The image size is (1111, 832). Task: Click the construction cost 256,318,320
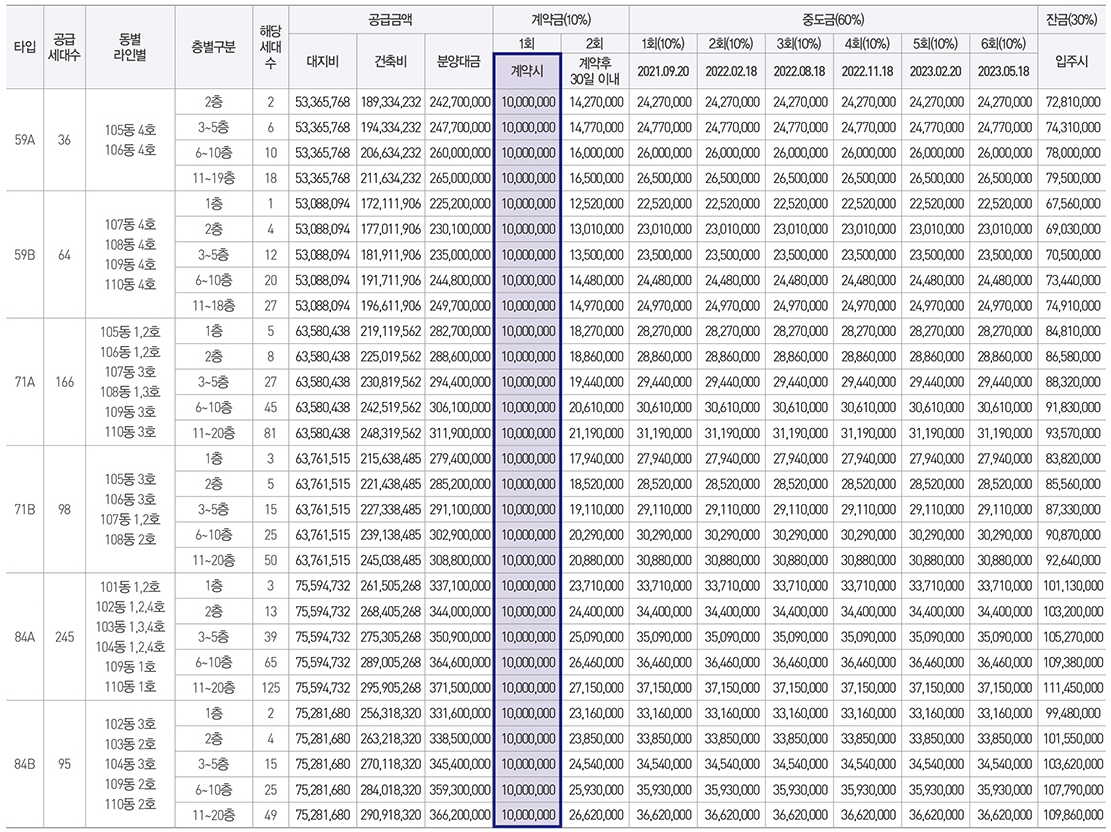click(391, 713)
